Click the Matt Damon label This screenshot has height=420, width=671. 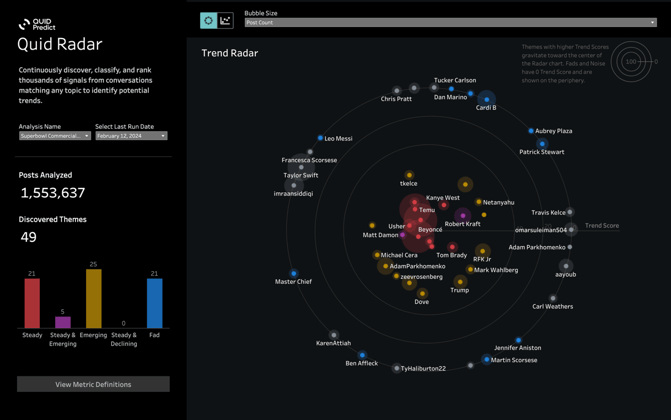[x=380, y=235]
